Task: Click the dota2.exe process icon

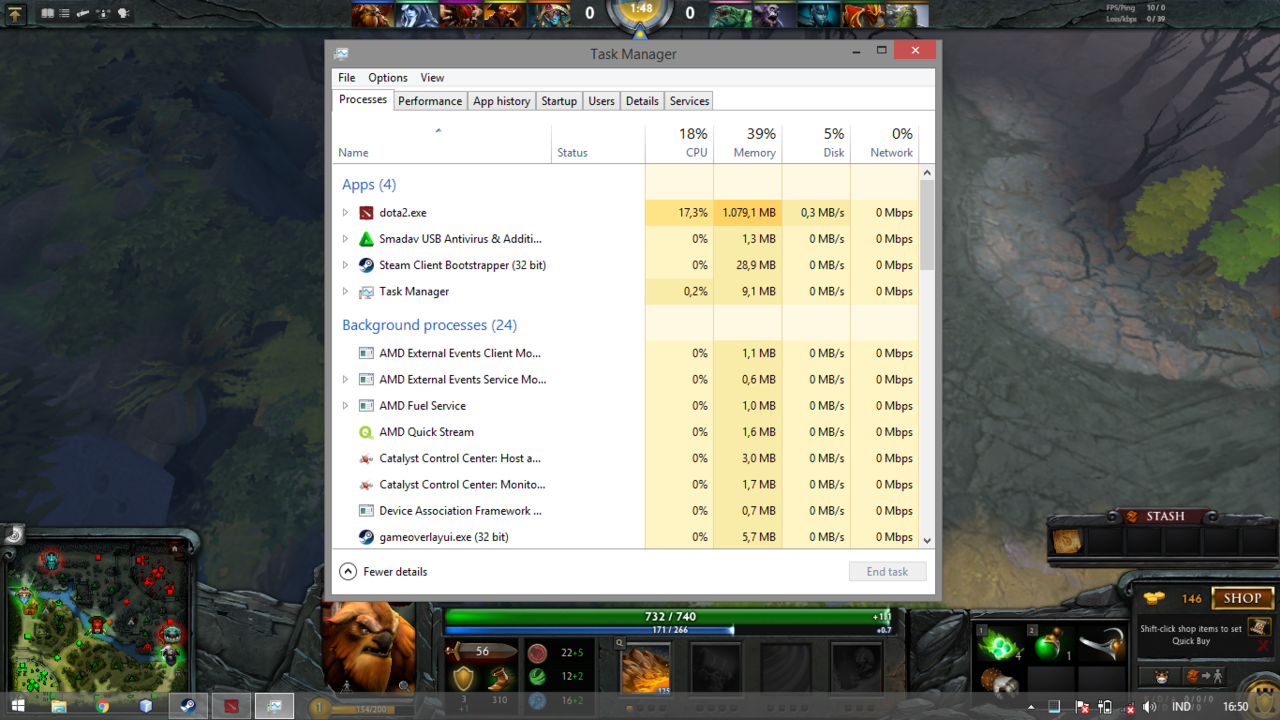Action: (x=366, y=213)
